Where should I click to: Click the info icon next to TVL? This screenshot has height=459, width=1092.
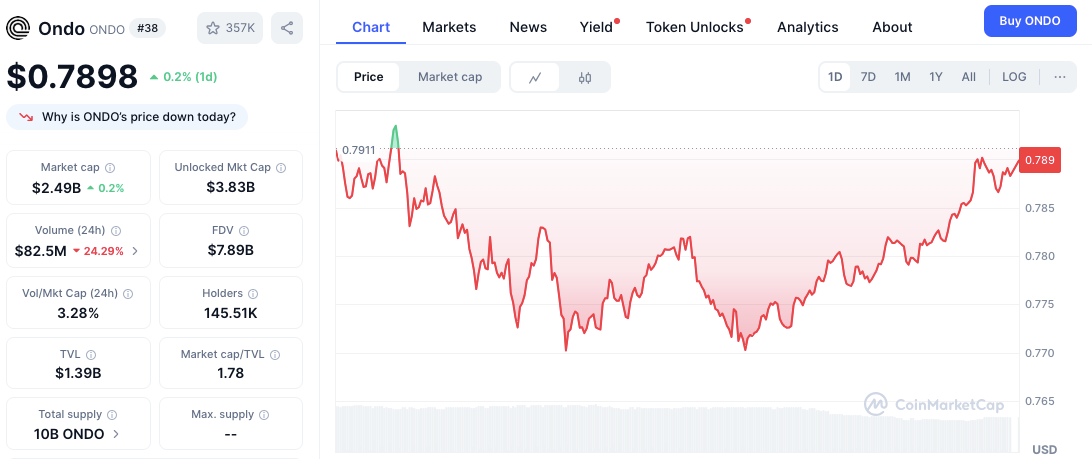click(x=91, y=355)
